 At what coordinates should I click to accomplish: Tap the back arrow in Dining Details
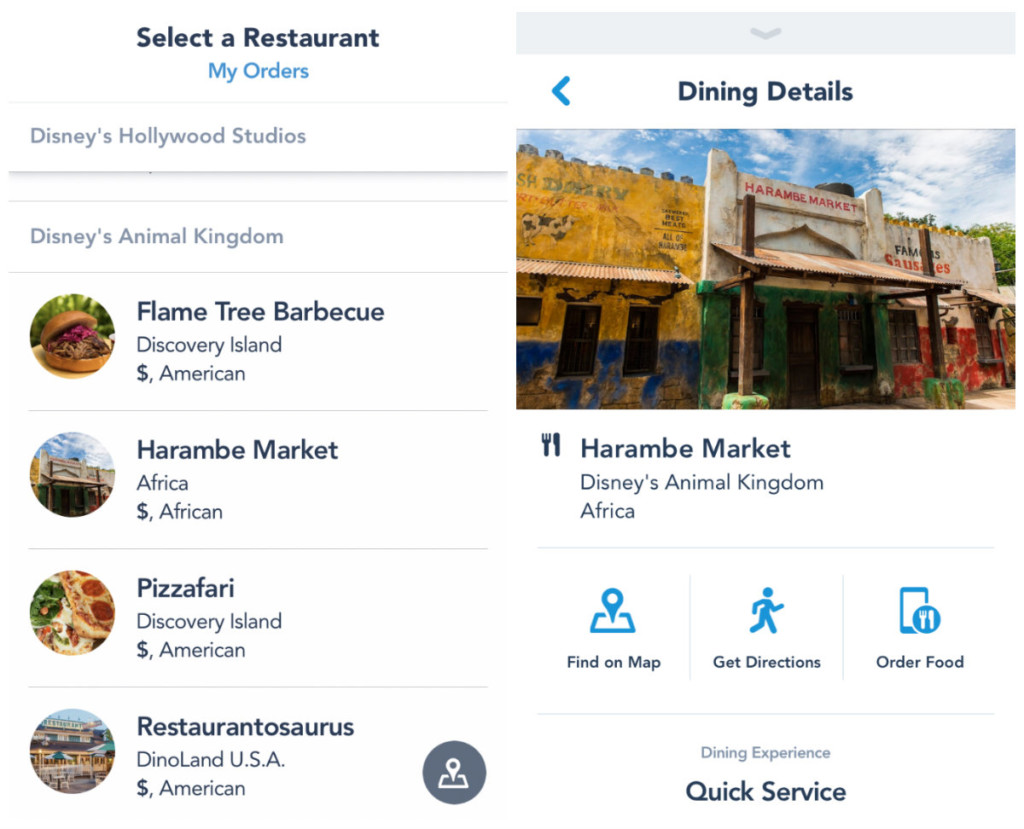[x=561, y=91]
